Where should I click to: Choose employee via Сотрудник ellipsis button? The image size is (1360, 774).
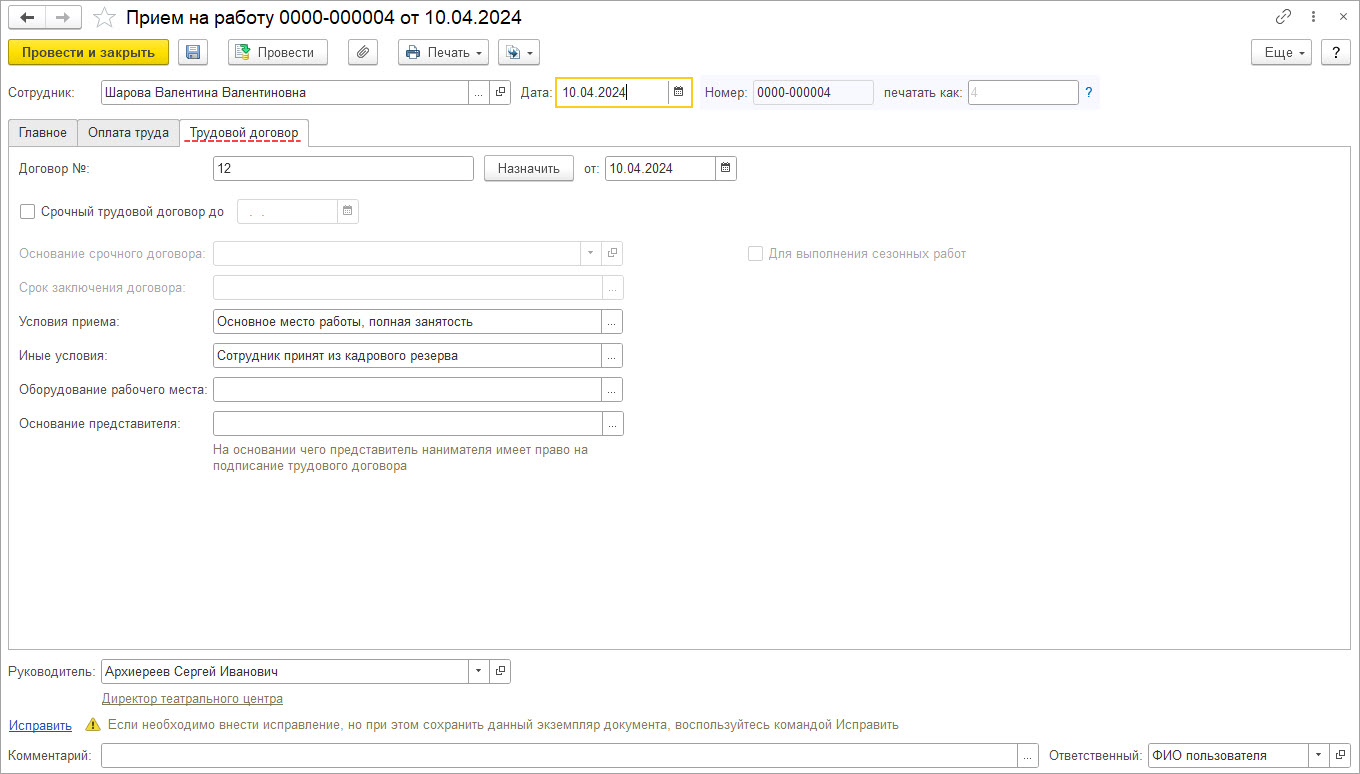coord(479,92)
